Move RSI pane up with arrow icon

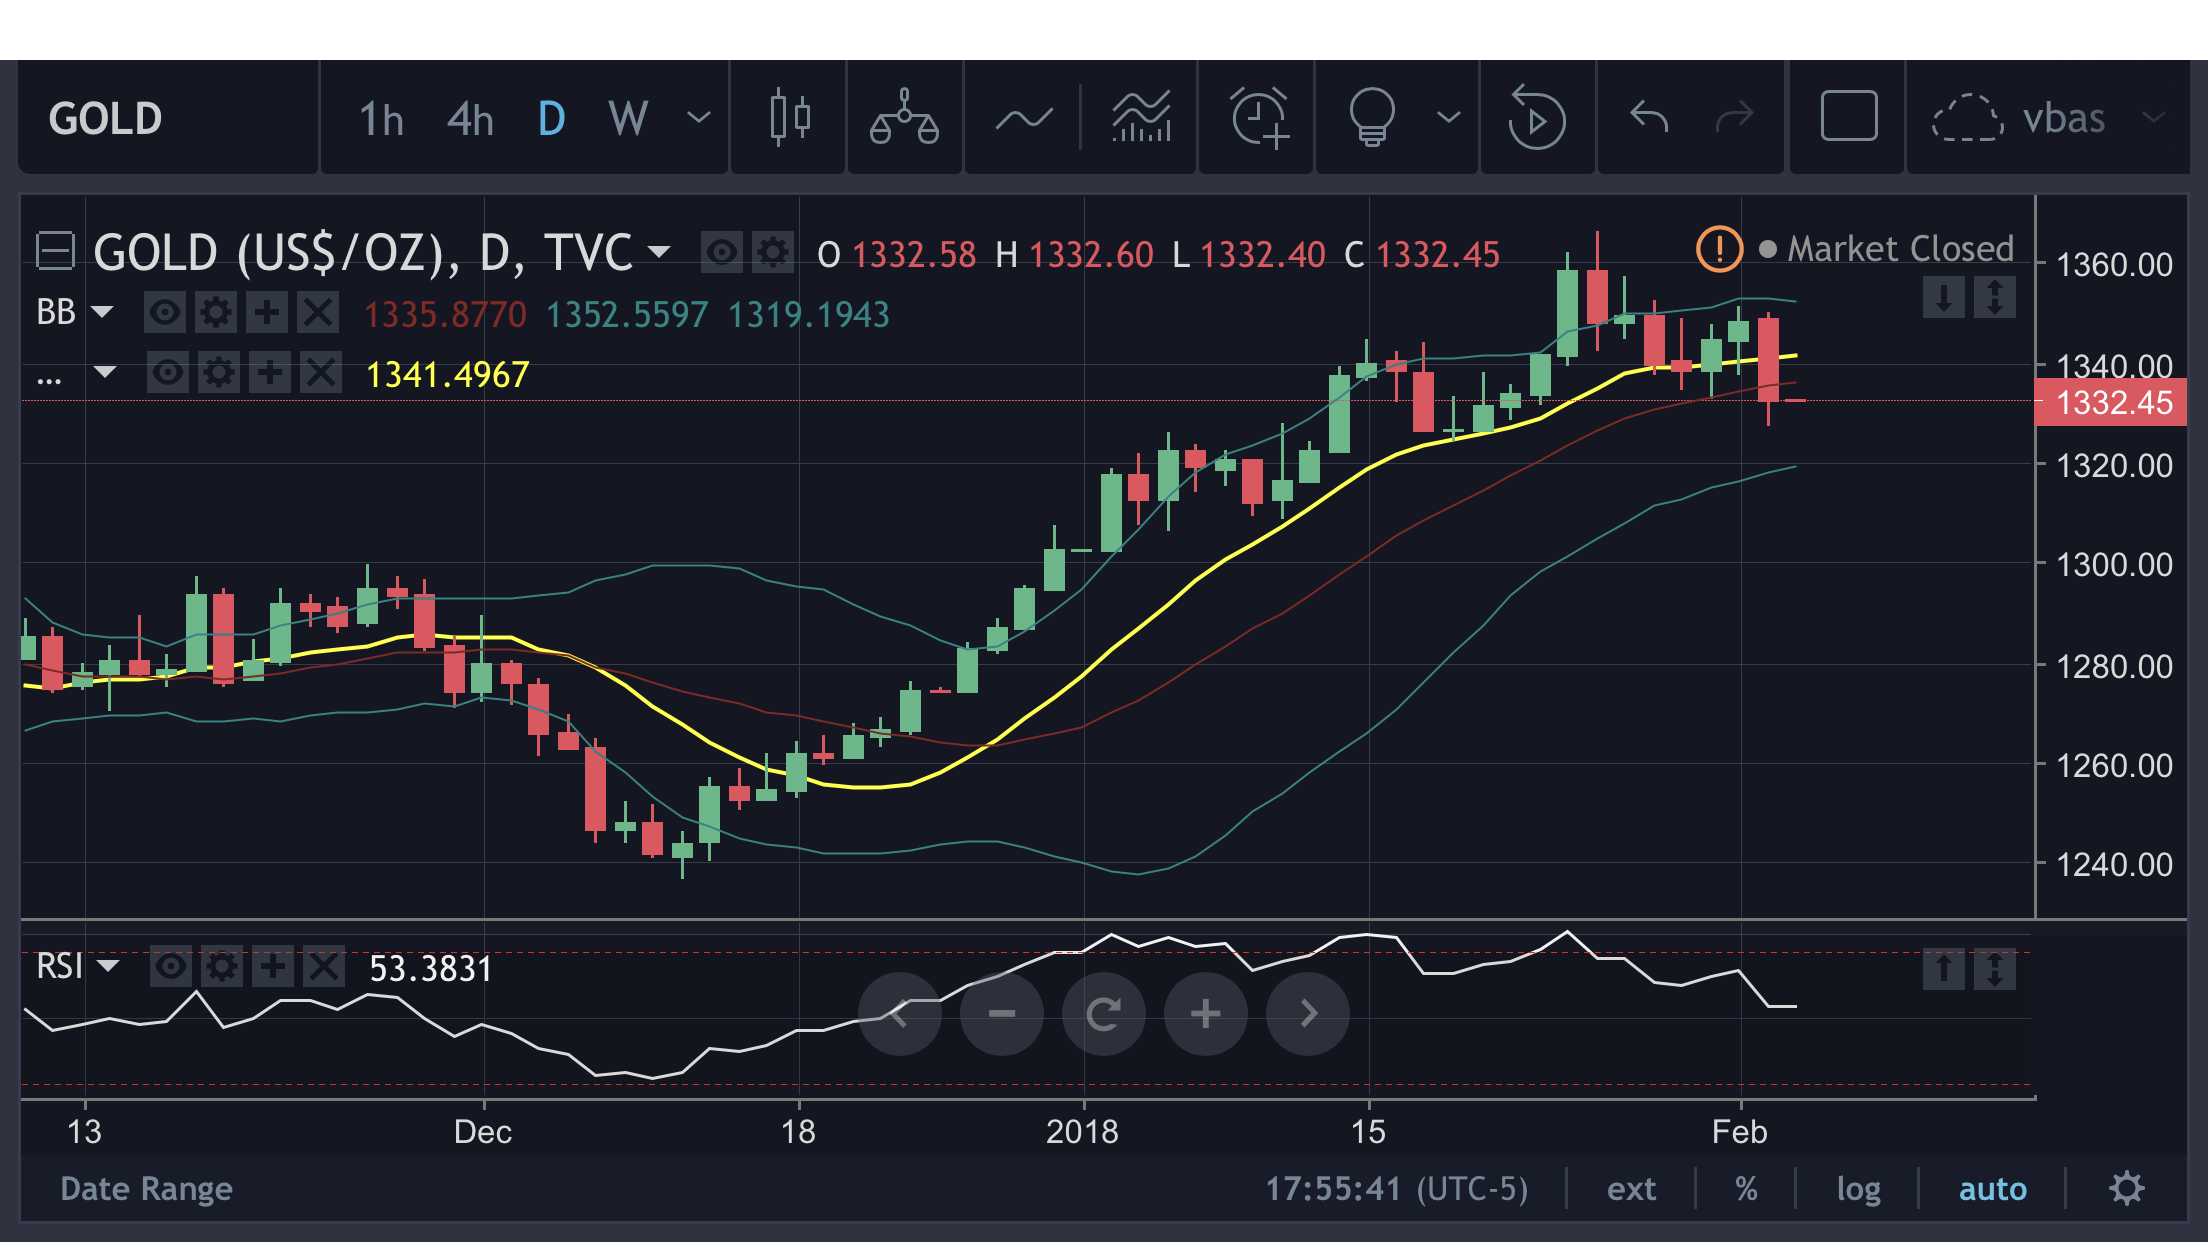(1944, 968)
